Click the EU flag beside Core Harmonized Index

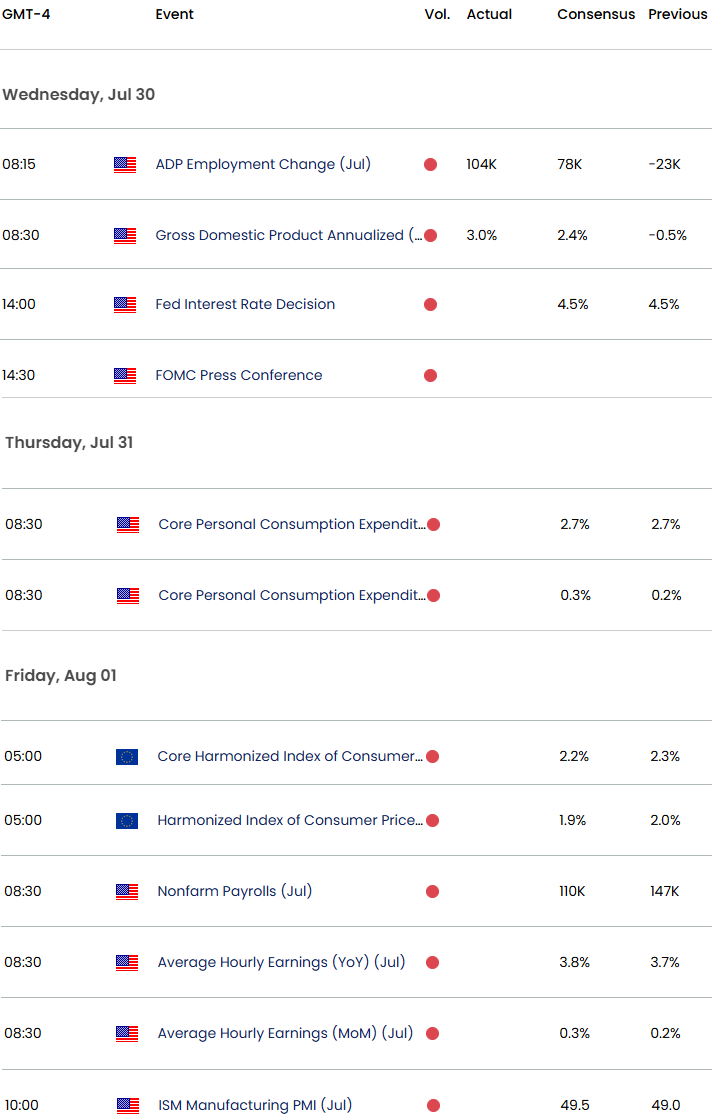click(127, 757)
